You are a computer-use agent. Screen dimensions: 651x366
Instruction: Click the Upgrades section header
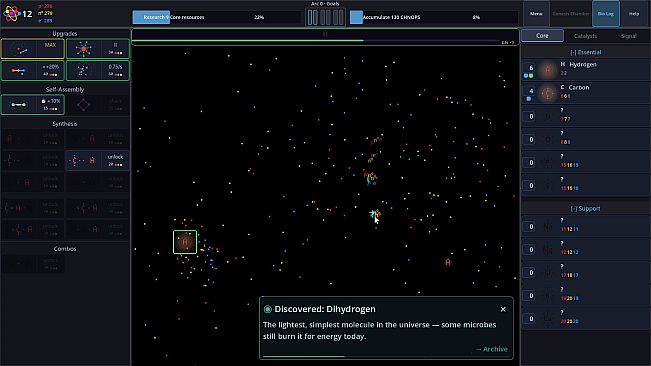point(65,34)
